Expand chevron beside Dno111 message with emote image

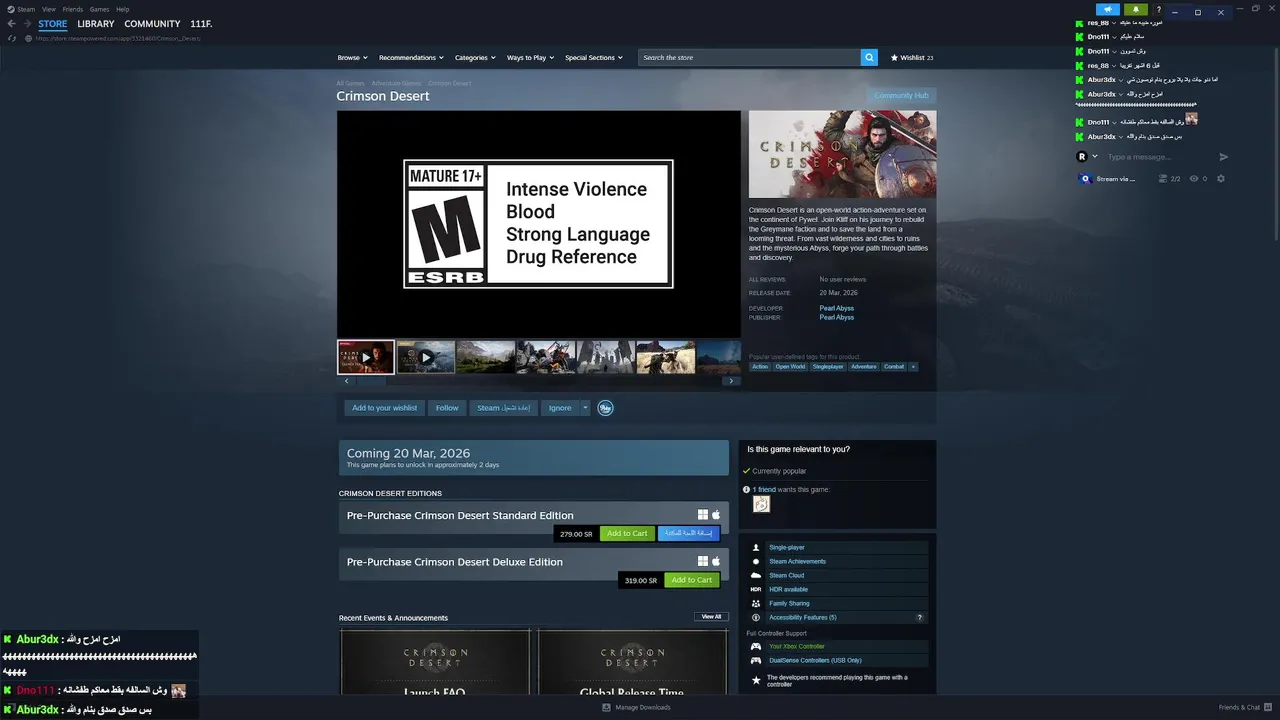1113,122
